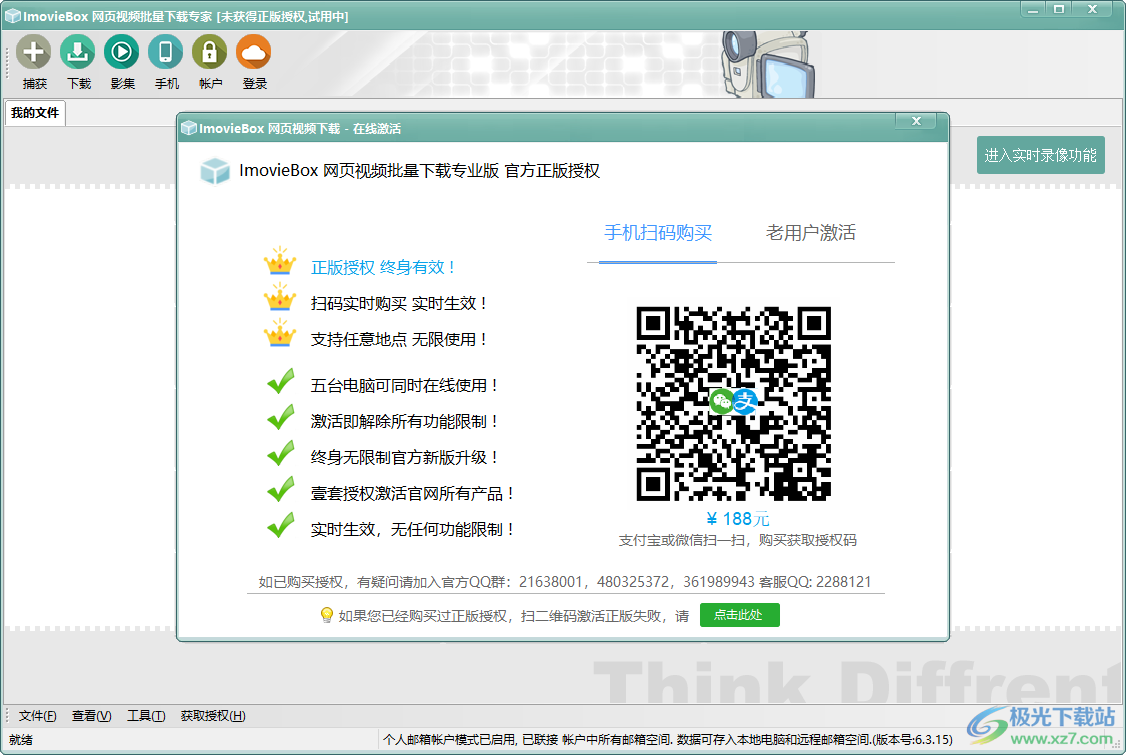Click the crown icon beside 扫码实时购买
1126x755 pixels.
pos(280,298)
